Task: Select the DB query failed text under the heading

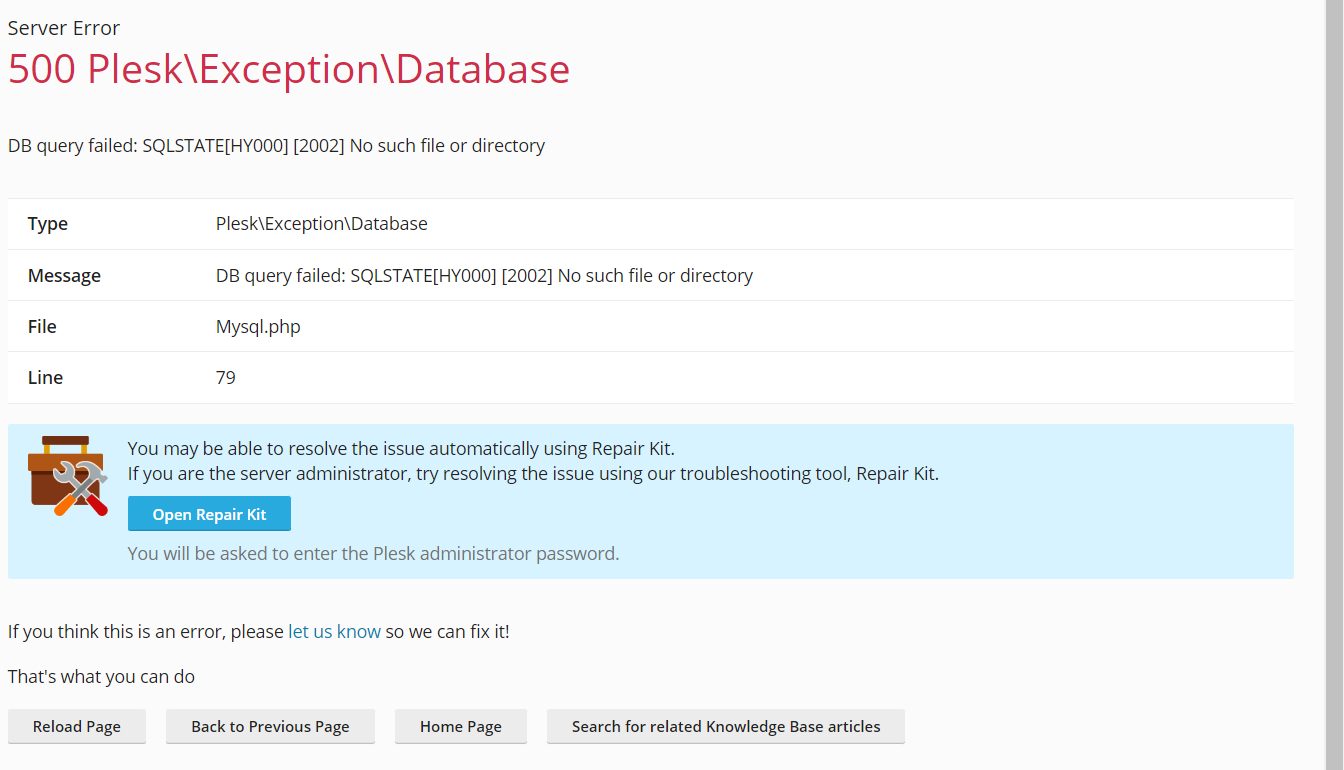Action: point(276,146)
